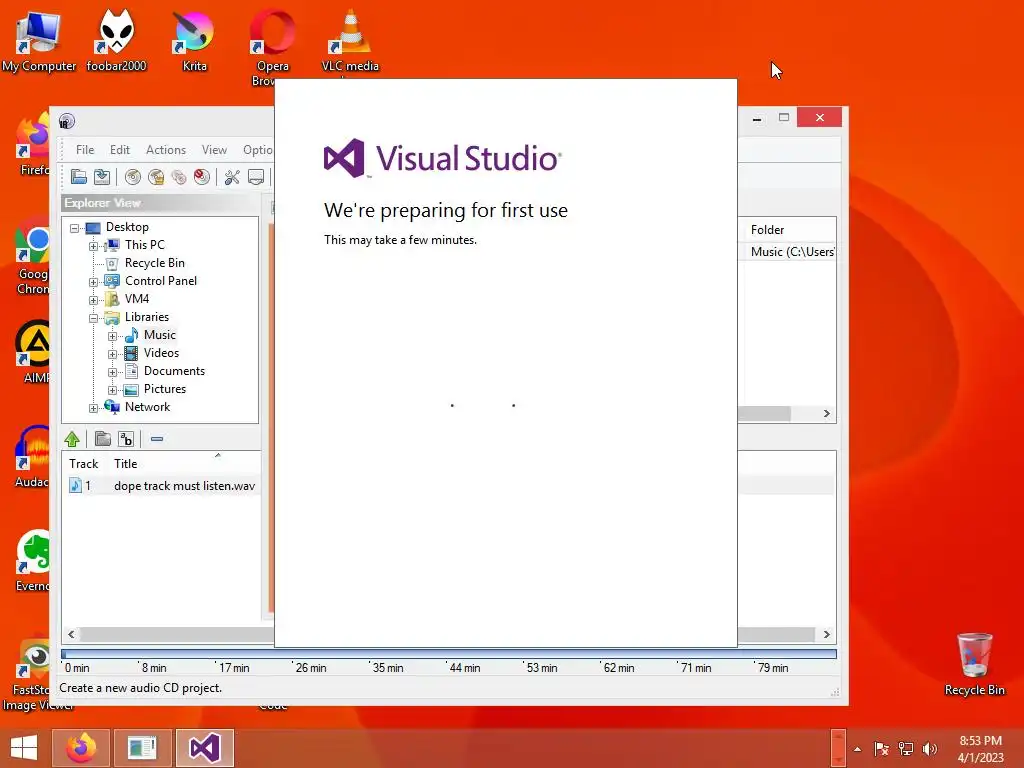Click the devices tray icon in toolbar

coord(256,177)
